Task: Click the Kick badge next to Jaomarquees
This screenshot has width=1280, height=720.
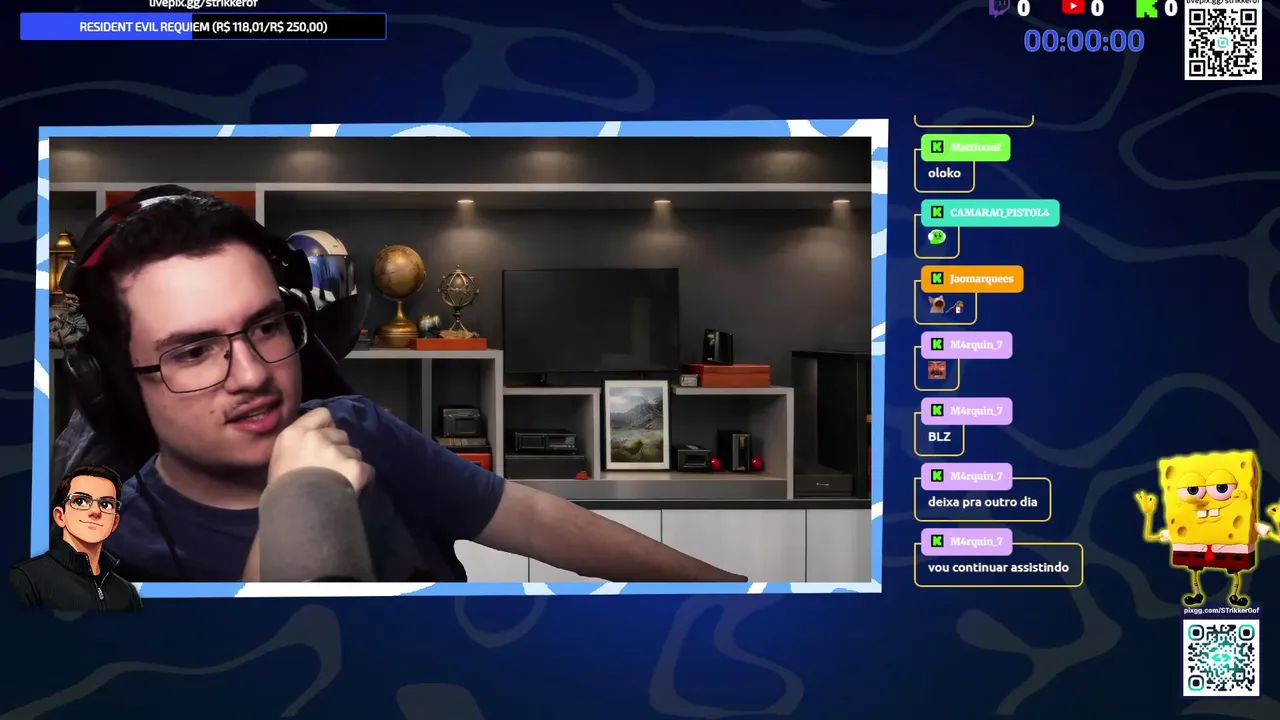Action: point(937,278)
